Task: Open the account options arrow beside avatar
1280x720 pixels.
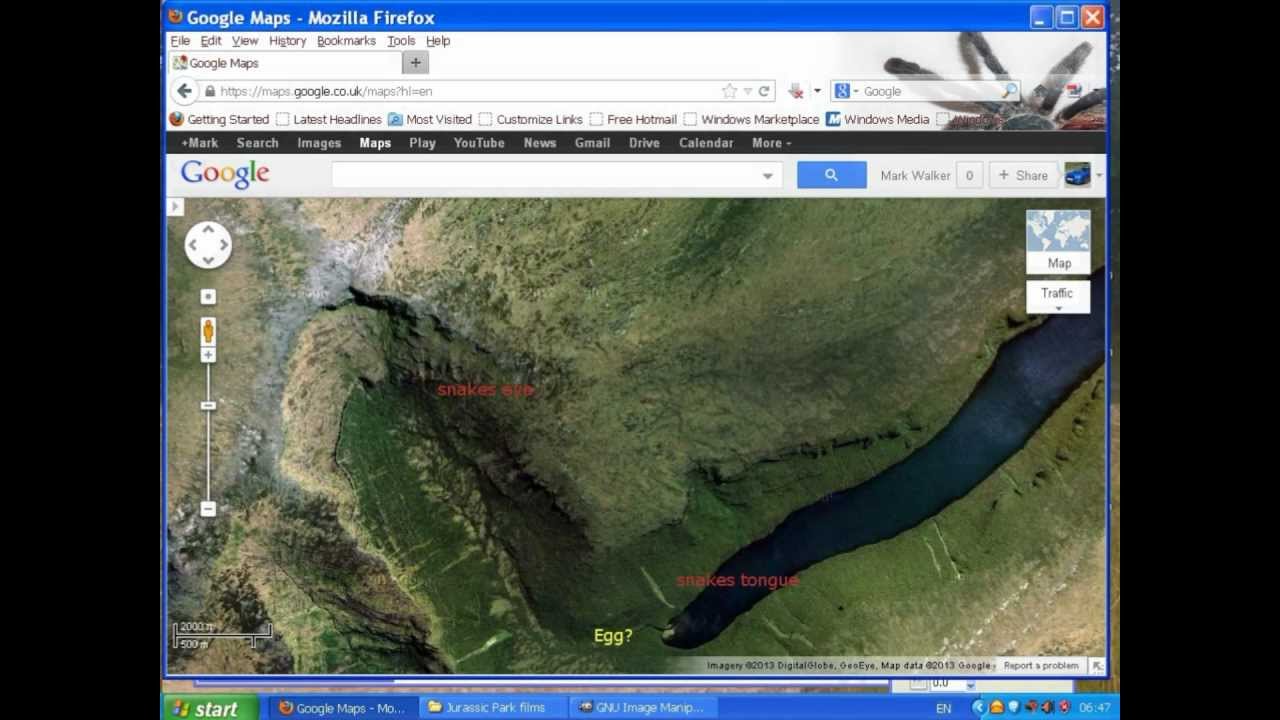Action: click(1099, 175)
